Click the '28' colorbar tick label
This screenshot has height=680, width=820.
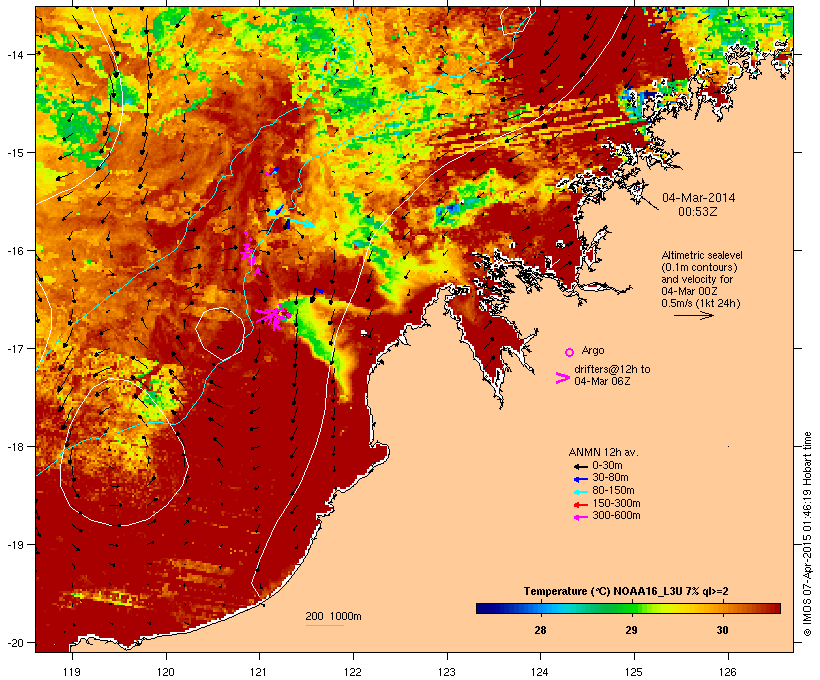tap(540, 630)
